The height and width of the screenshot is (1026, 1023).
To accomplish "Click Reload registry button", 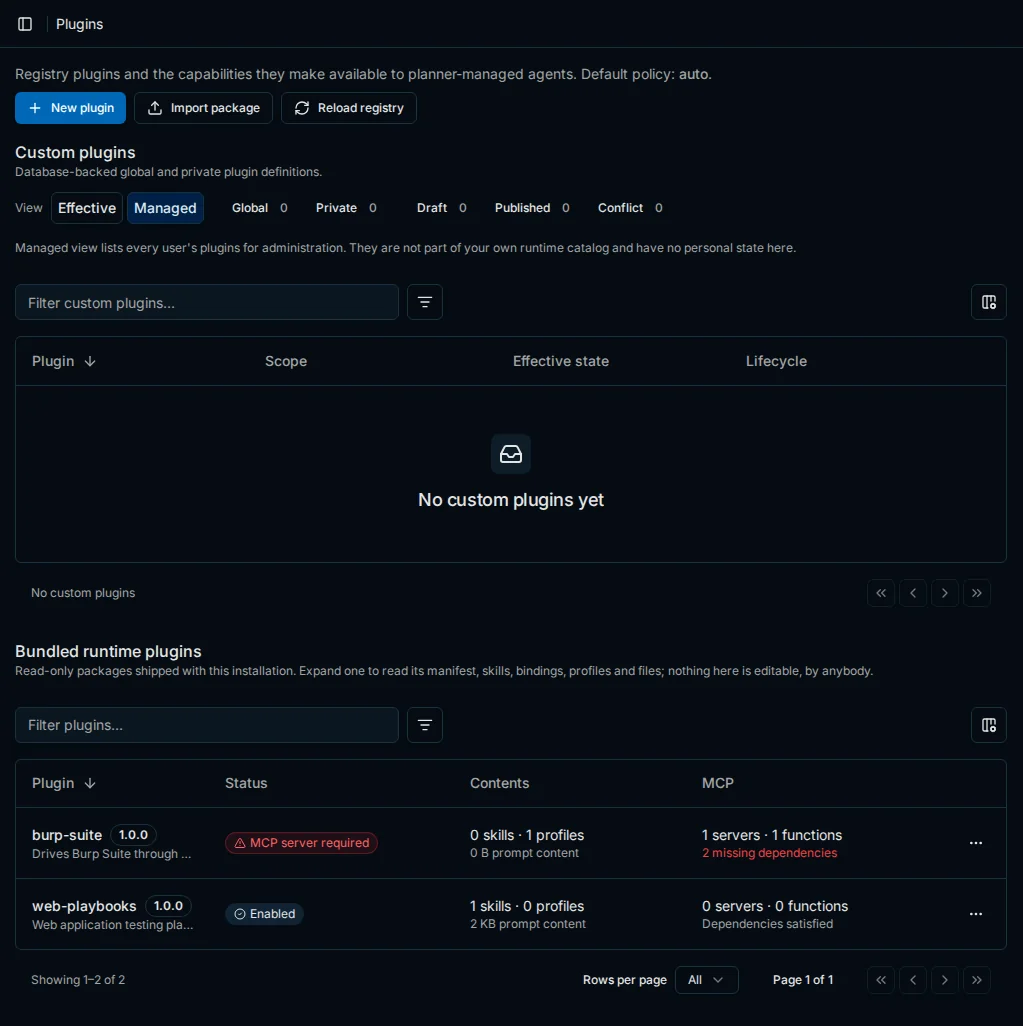I will coord(349,108).
